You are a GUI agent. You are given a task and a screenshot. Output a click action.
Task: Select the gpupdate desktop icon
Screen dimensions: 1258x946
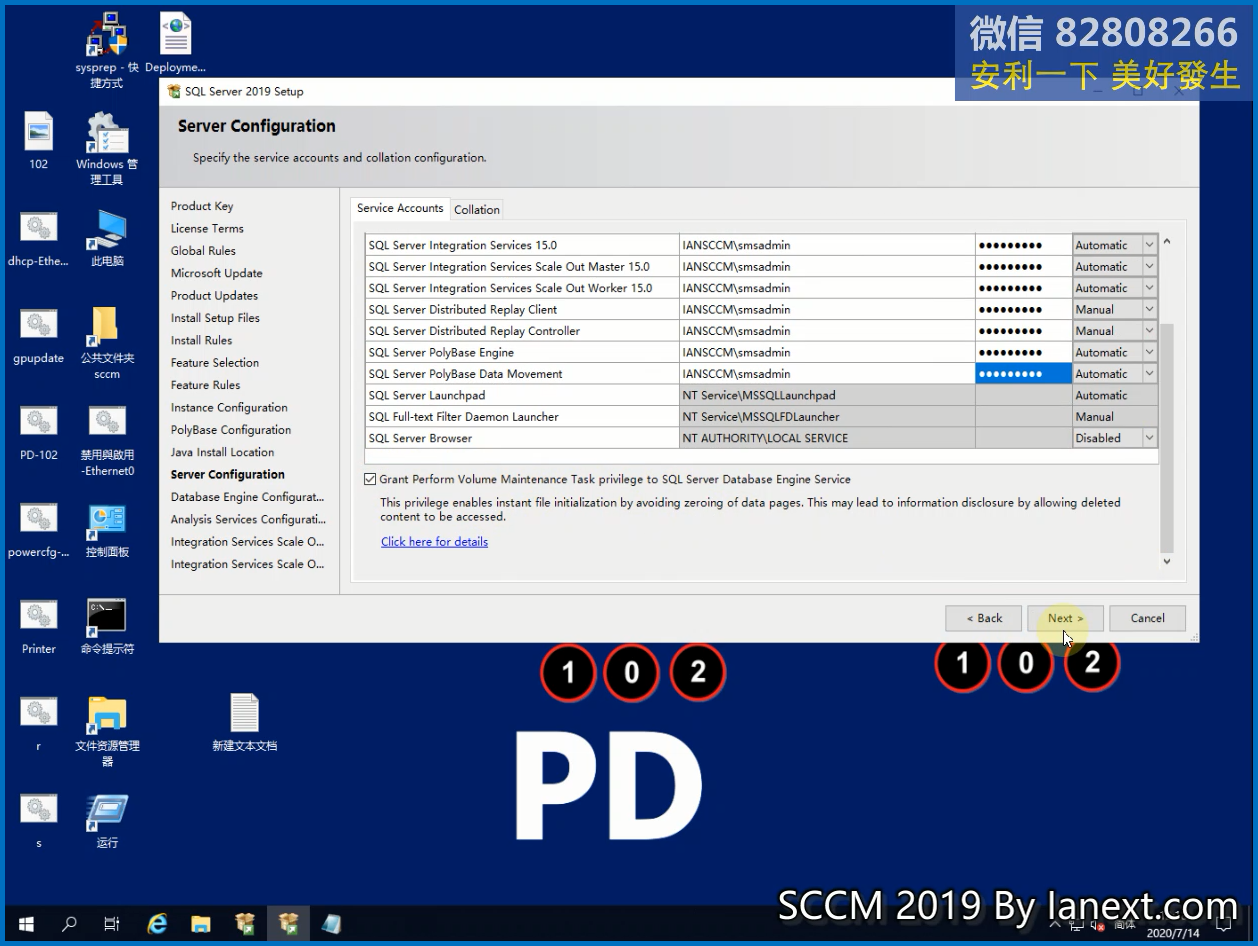pyautogui.click(x=39, y=335)
